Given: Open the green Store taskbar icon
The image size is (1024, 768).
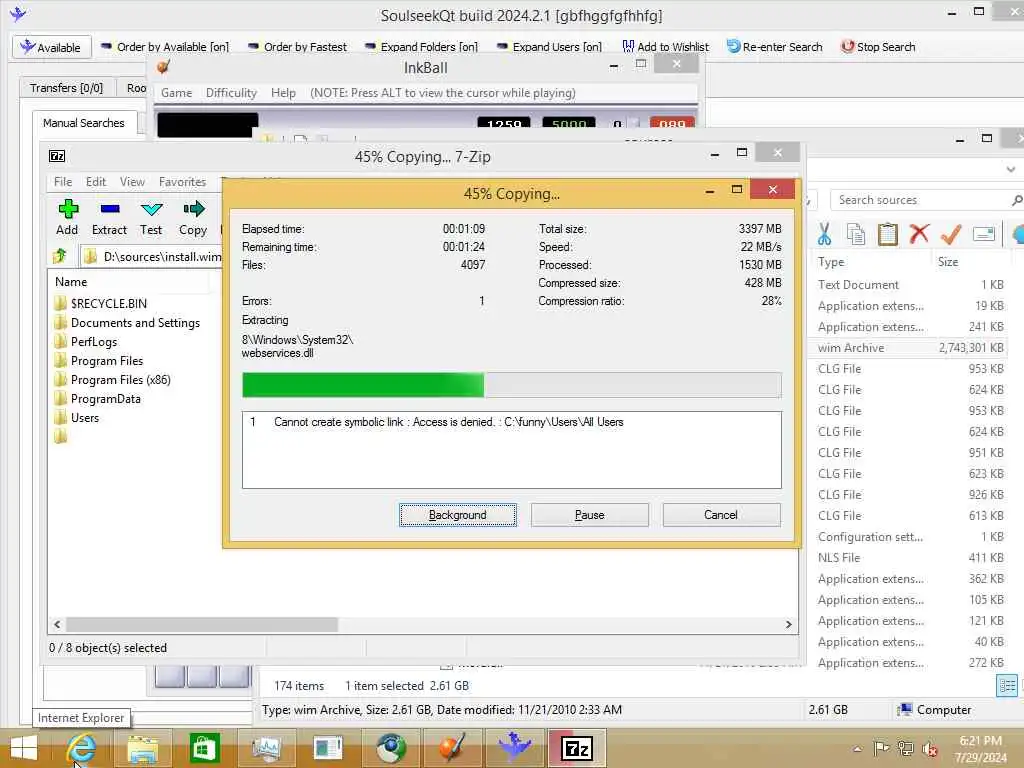Looking at the screenshot, I should point(204,748).
